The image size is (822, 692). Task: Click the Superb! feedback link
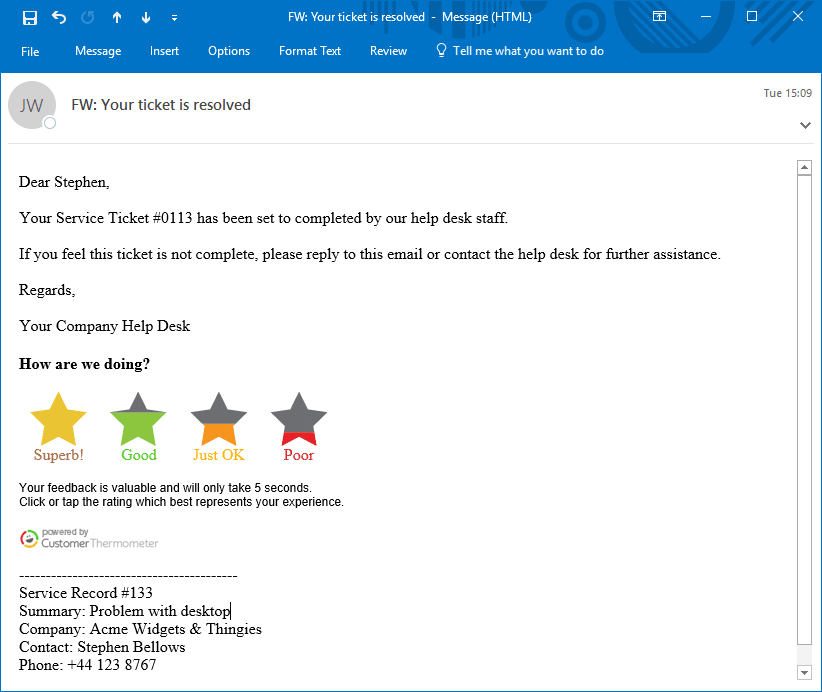(58, 454)
